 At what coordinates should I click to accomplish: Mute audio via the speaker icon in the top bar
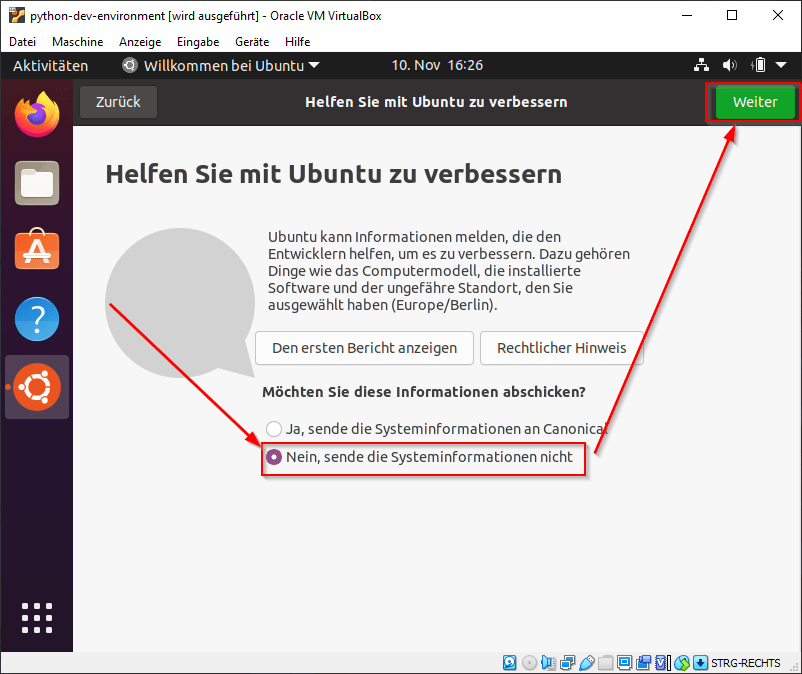coord(728,64)
